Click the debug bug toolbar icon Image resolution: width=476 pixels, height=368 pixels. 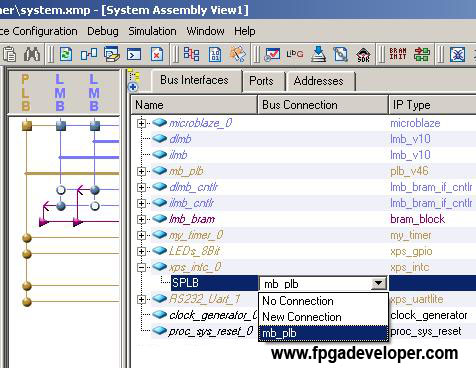tap(457, 54)
